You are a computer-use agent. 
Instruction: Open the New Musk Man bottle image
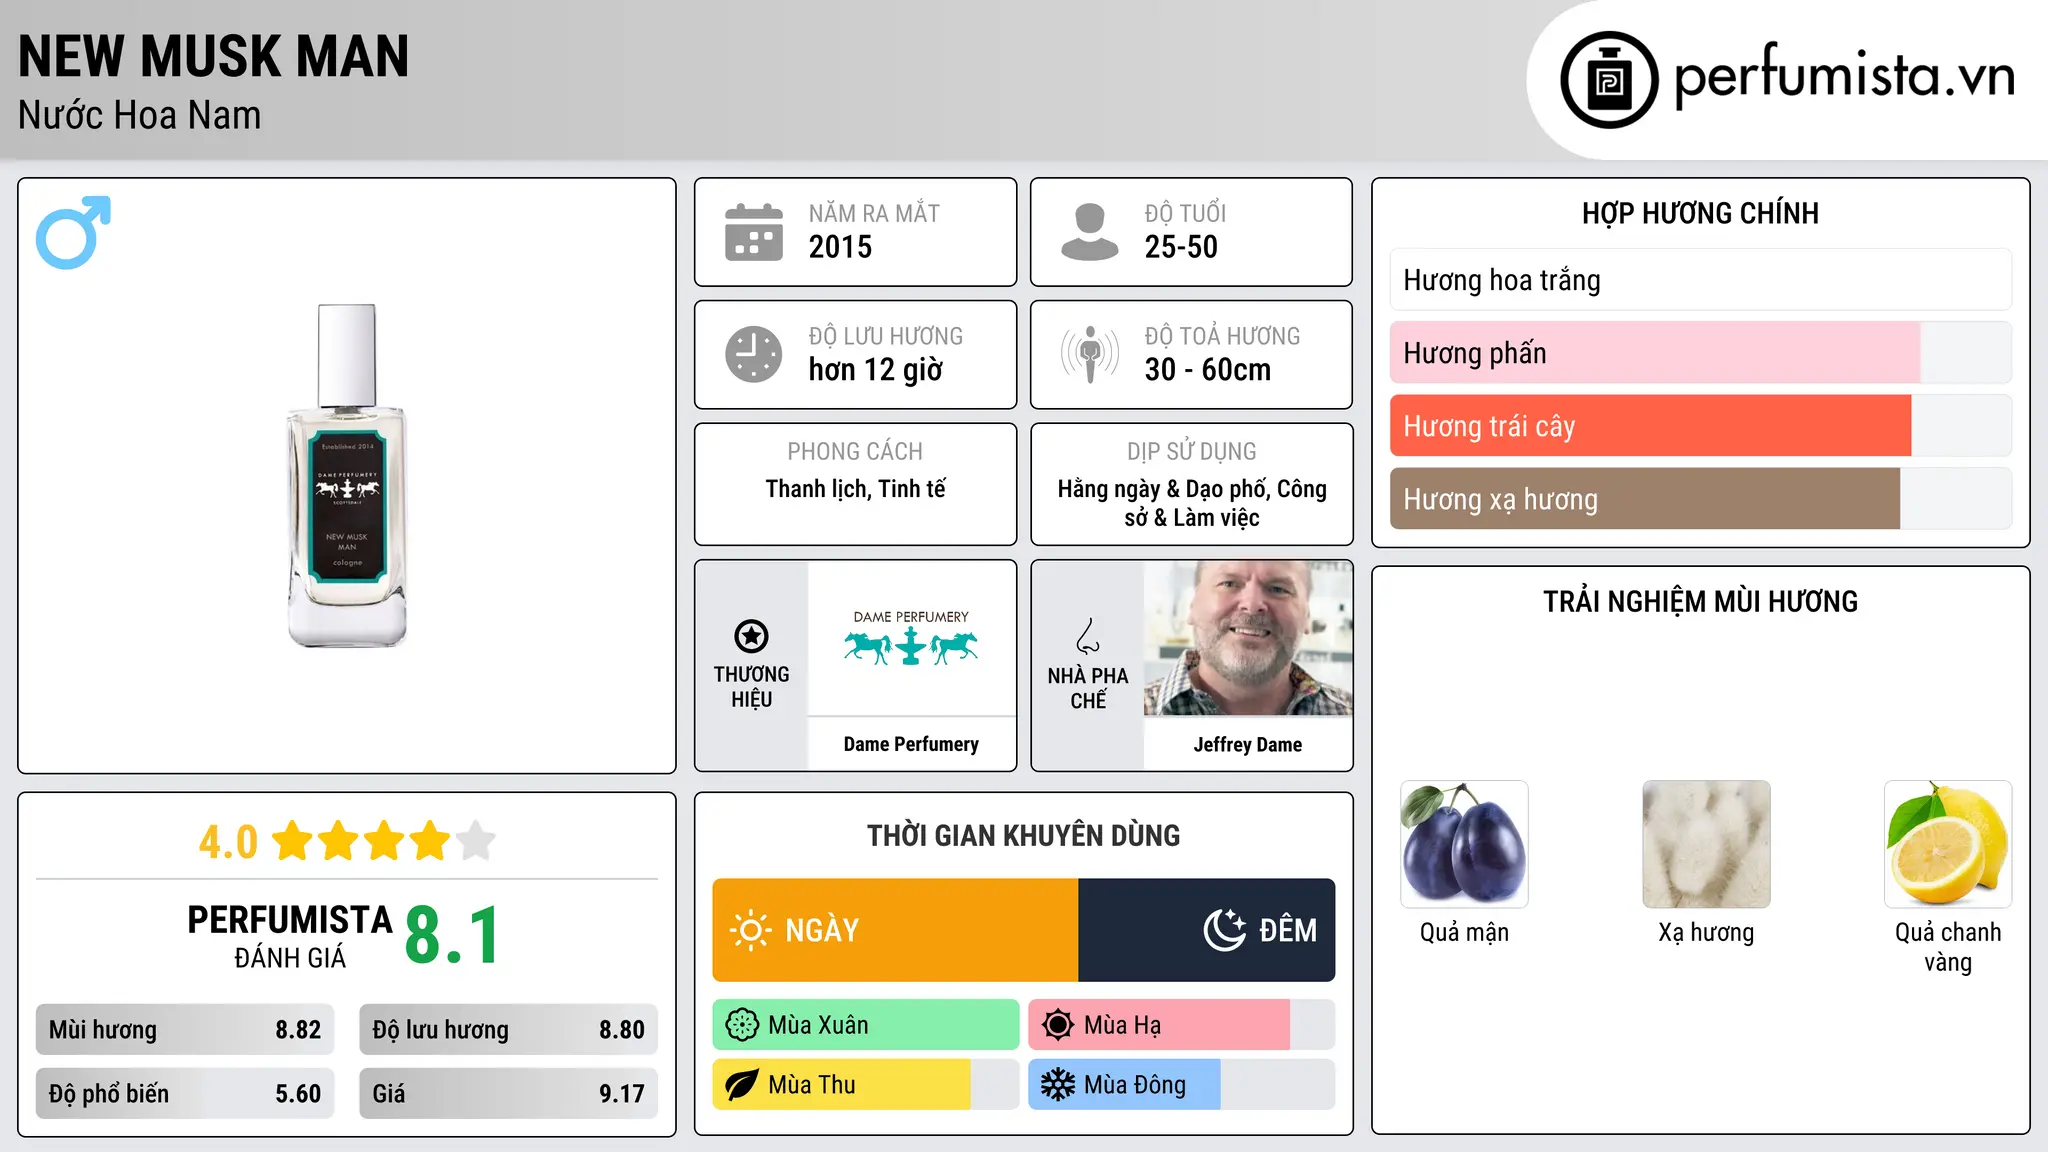click(347, 476)
